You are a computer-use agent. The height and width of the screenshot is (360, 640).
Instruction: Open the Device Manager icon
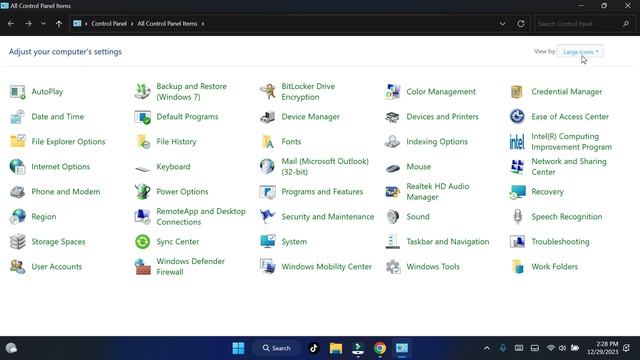click(x=267, y=117)
